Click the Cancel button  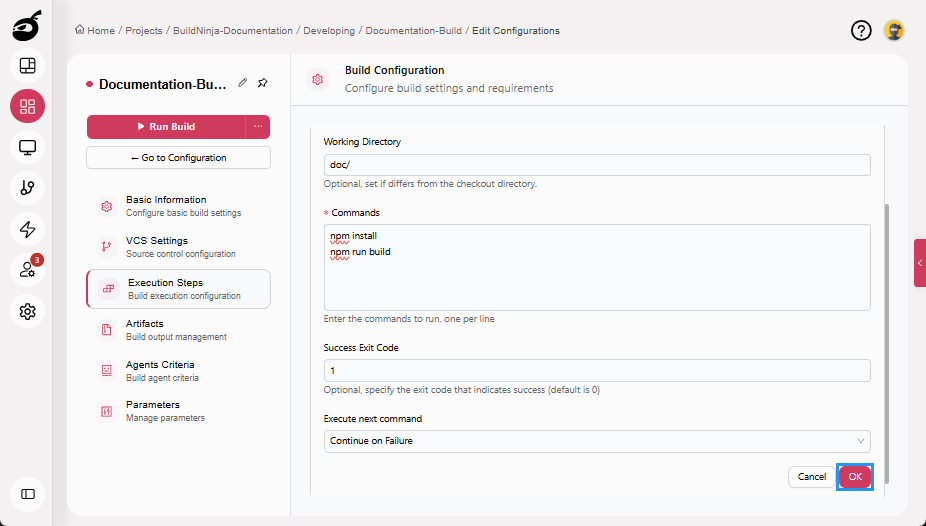(811, 476)
